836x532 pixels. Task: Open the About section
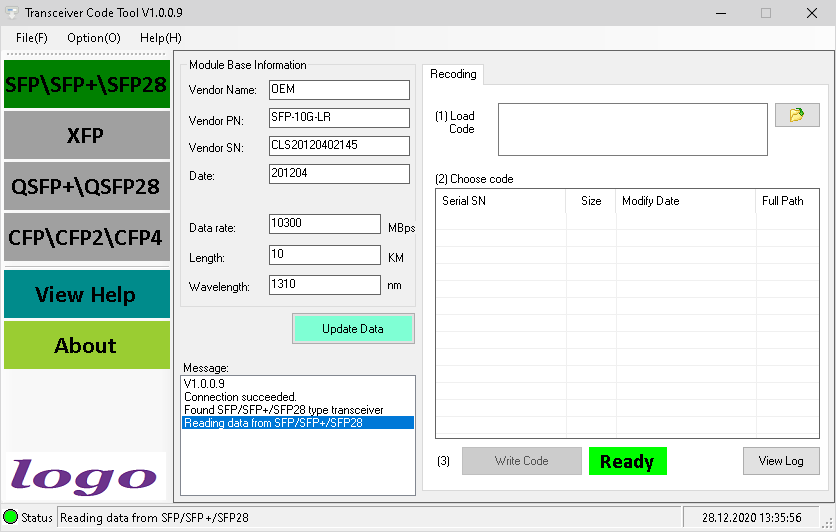pyautogui.click(x=86, y=345)
